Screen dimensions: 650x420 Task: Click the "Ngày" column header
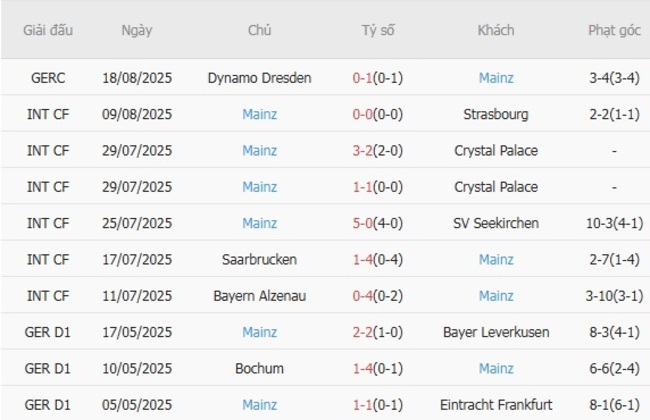pos(137,30)
